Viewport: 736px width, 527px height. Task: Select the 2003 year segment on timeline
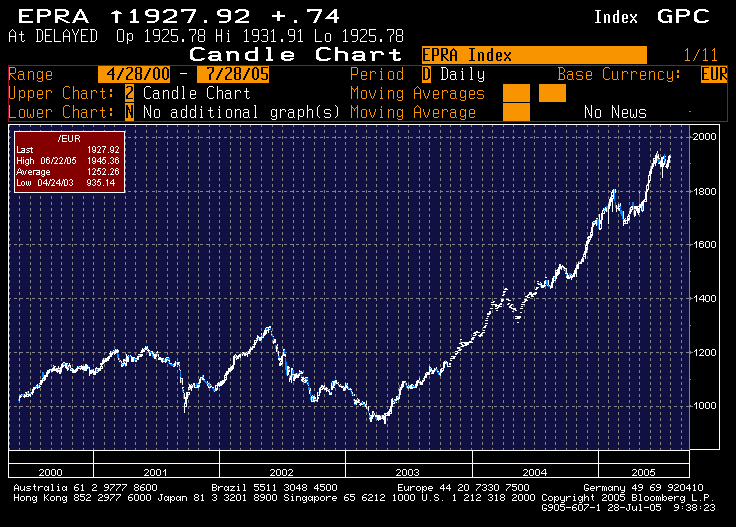pyautogui.click(x=408, y=471)
